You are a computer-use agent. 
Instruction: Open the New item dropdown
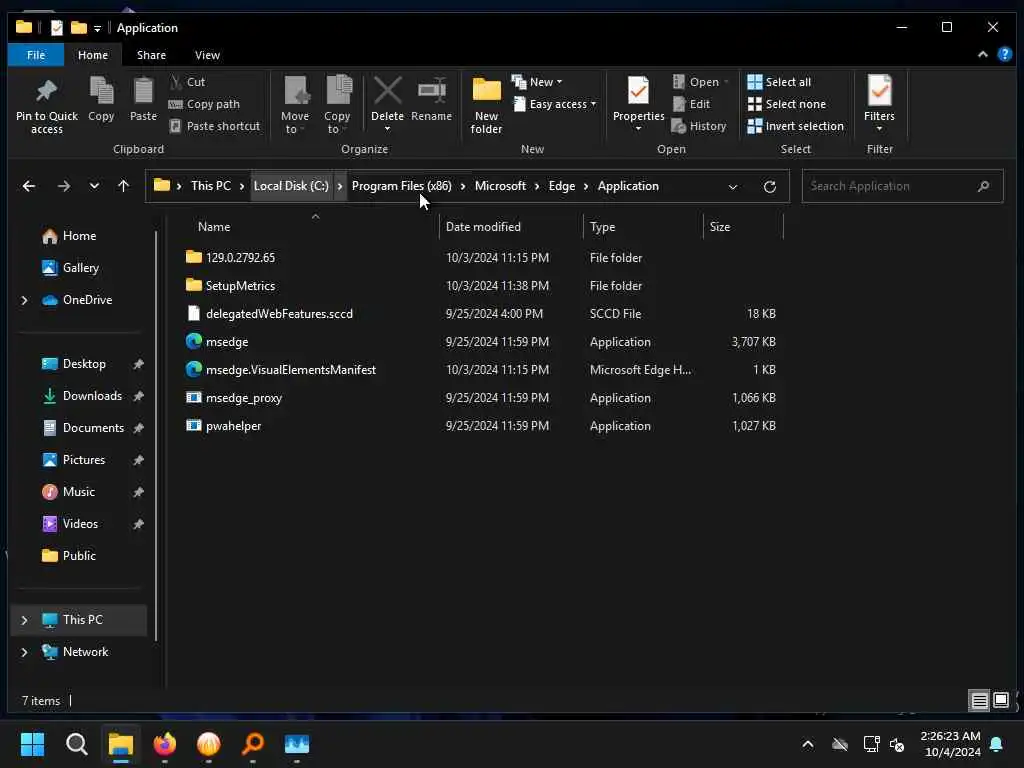coord(537,82)
